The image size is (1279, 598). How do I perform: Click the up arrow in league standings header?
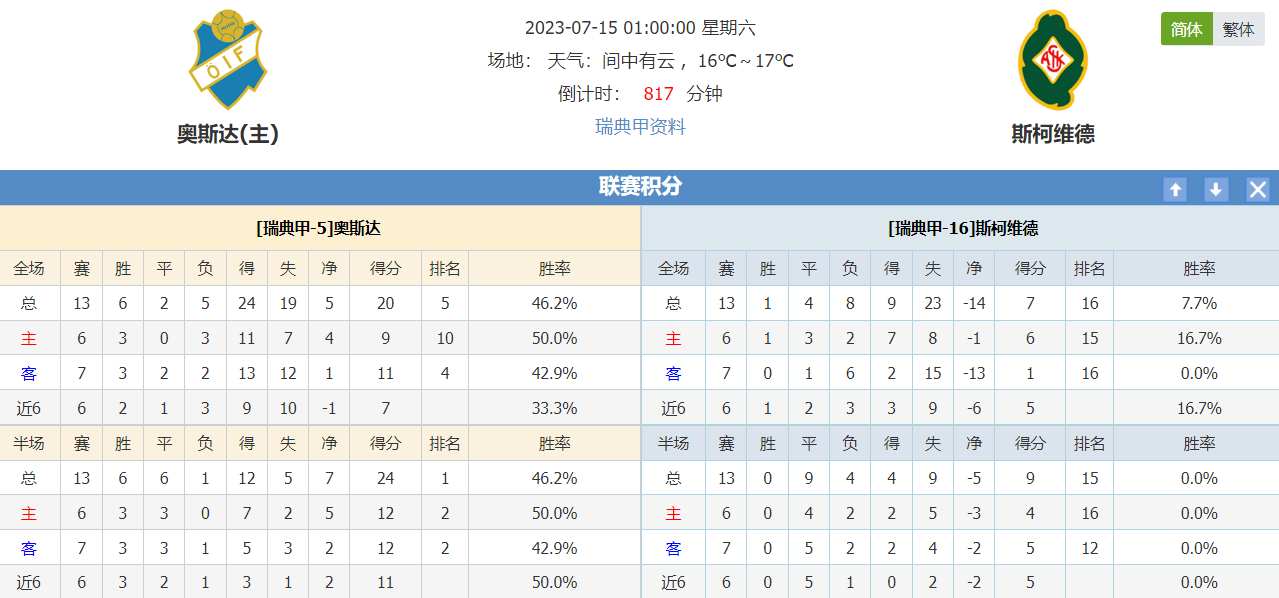[1176, 189]
